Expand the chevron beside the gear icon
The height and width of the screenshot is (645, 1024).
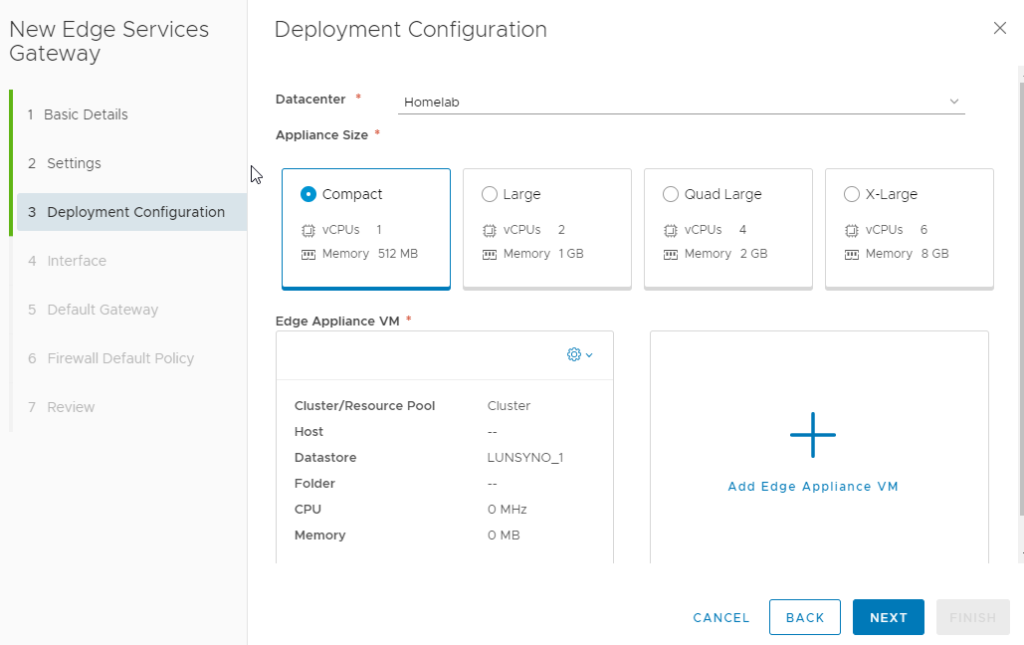tap(589, 355)
